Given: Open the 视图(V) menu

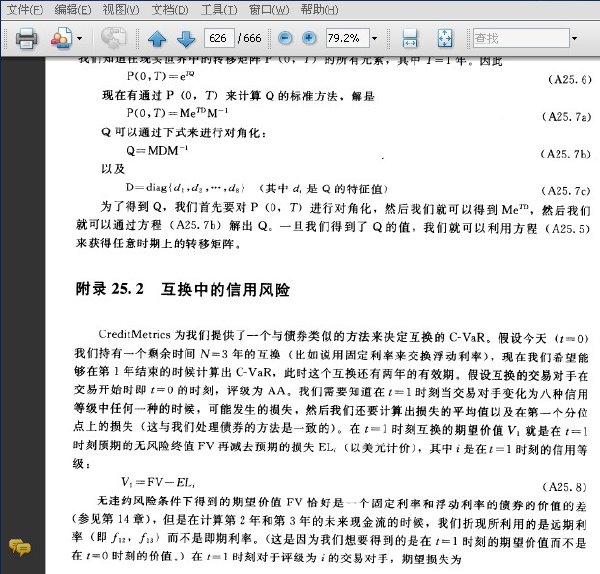Looking at the screenshot, I should [121, 9].
